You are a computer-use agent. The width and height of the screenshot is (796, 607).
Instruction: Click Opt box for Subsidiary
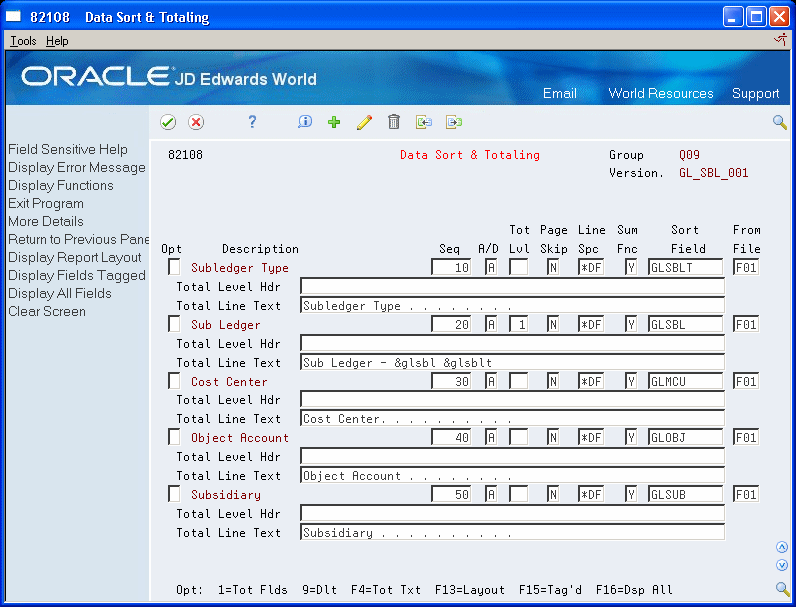tap(174, 494)
